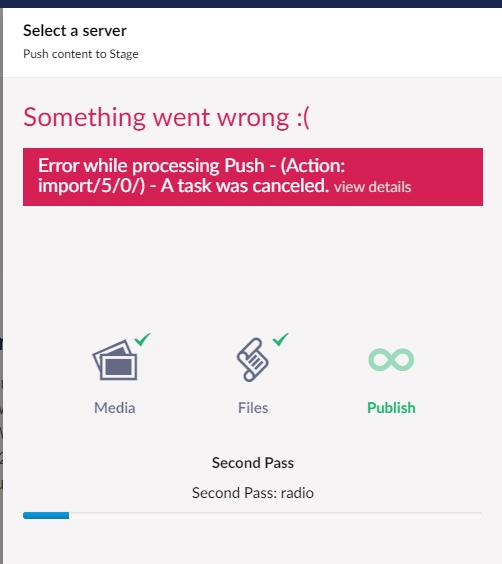The height and width of the screenshot is (564, 502).
Task: Click the green checkmark beside Media icon
Action: (142, 340)
